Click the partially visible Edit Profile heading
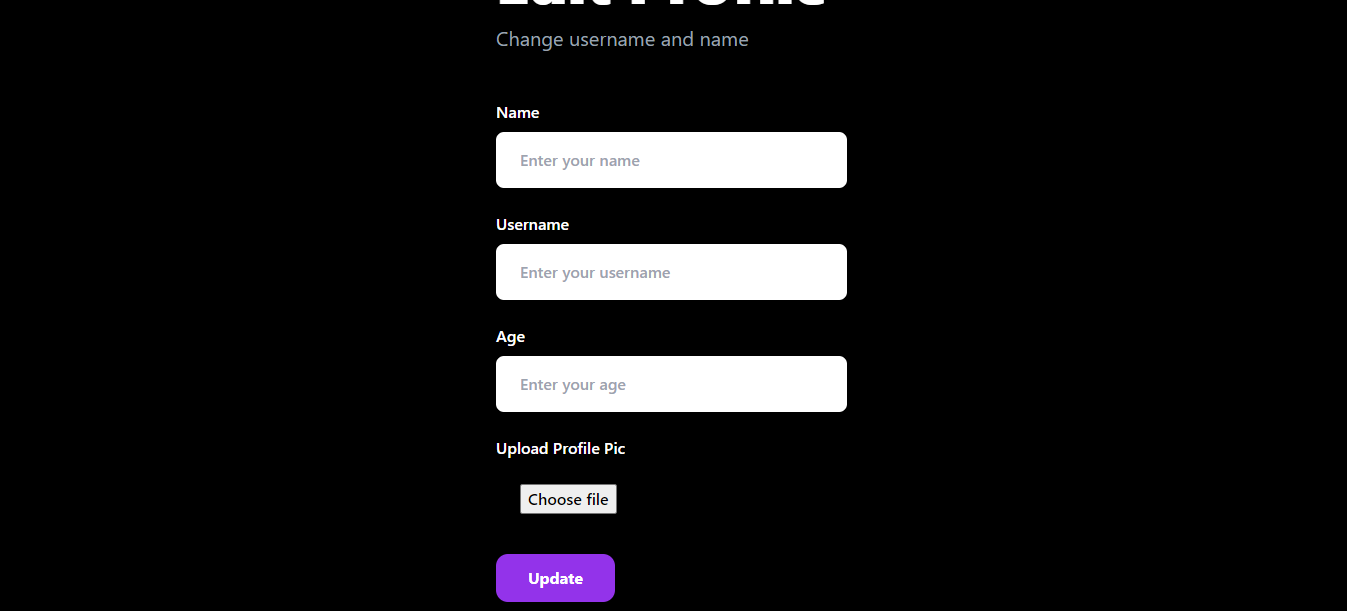Image resolution: width=1347 pixels, height=611 pixels. coord(660,6)
